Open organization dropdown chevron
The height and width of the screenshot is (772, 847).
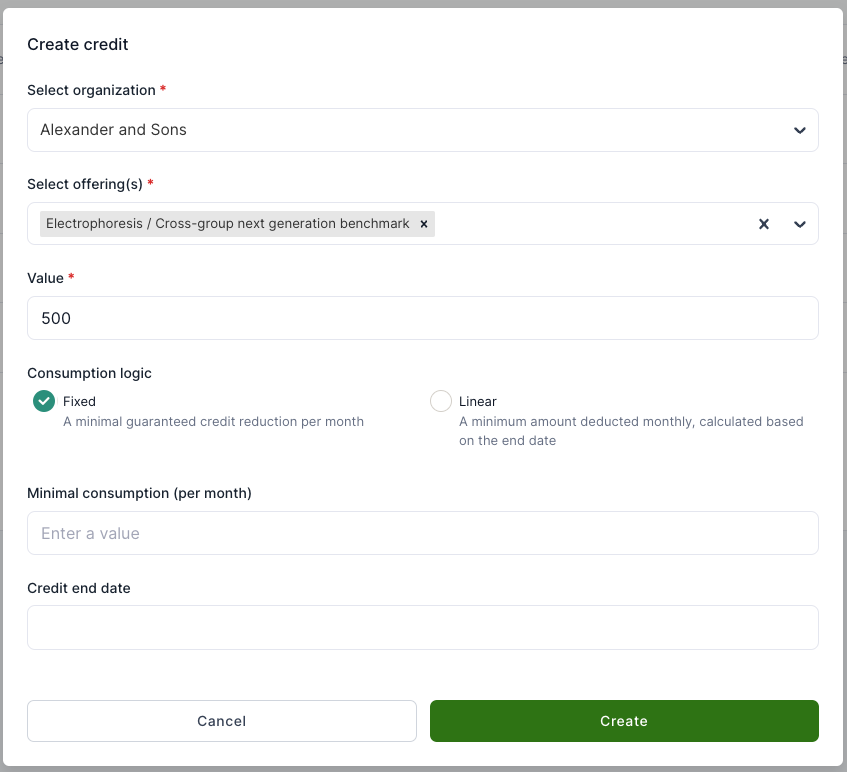pyautogui.click(x=800, y=130)
